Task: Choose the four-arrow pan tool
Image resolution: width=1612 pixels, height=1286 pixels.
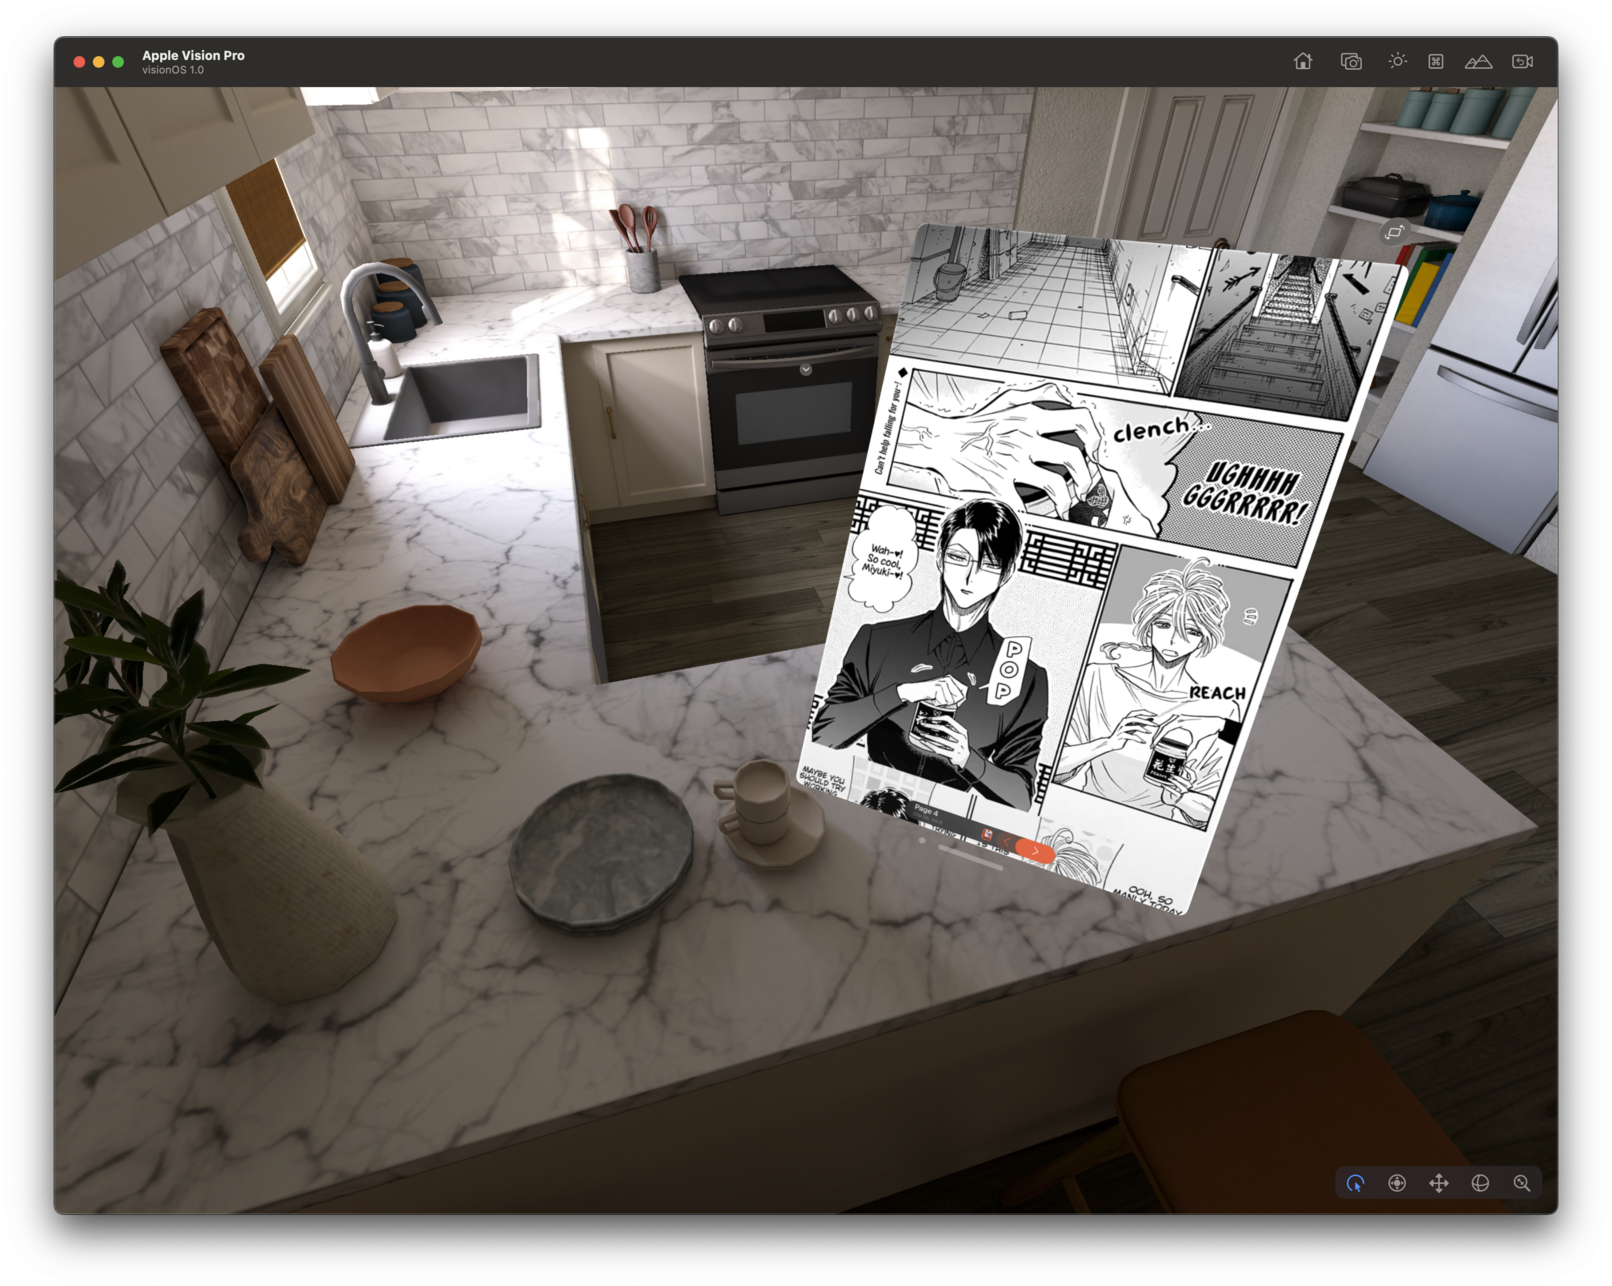Action: click(x=1438, y=1183)
